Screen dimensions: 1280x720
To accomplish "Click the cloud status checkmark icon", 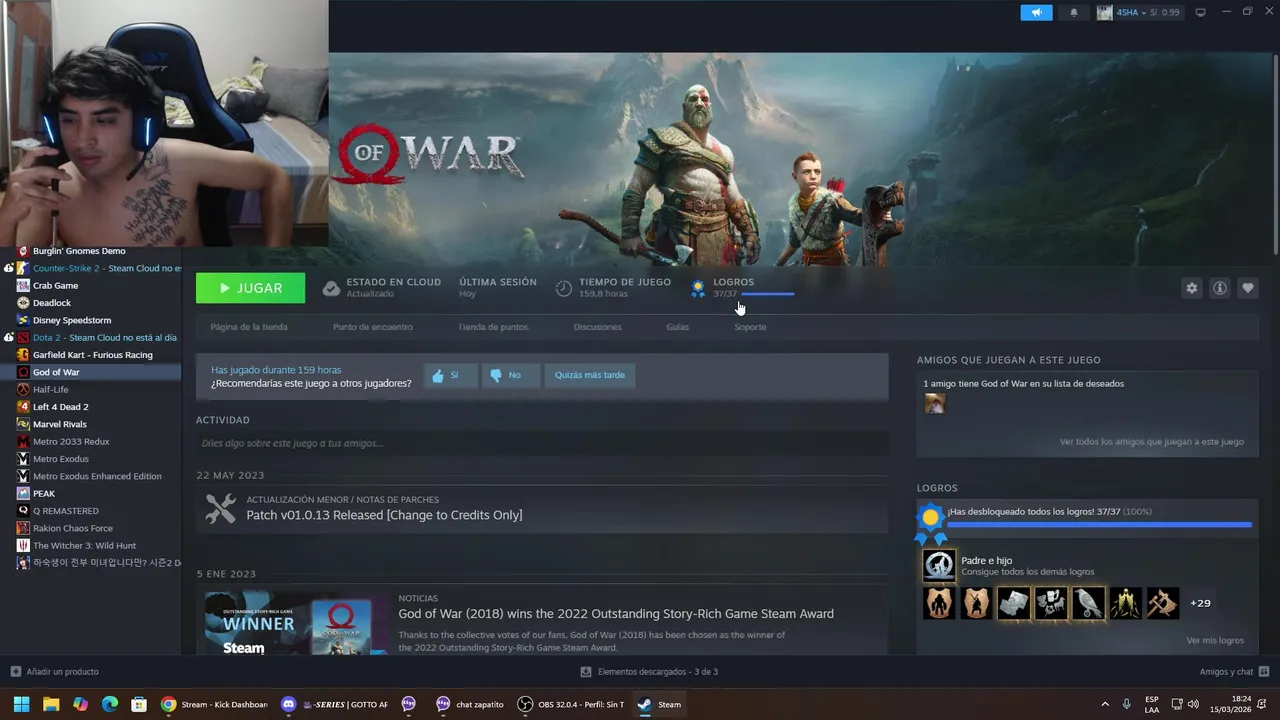I will pyautogui.click(x=331, y=288).
